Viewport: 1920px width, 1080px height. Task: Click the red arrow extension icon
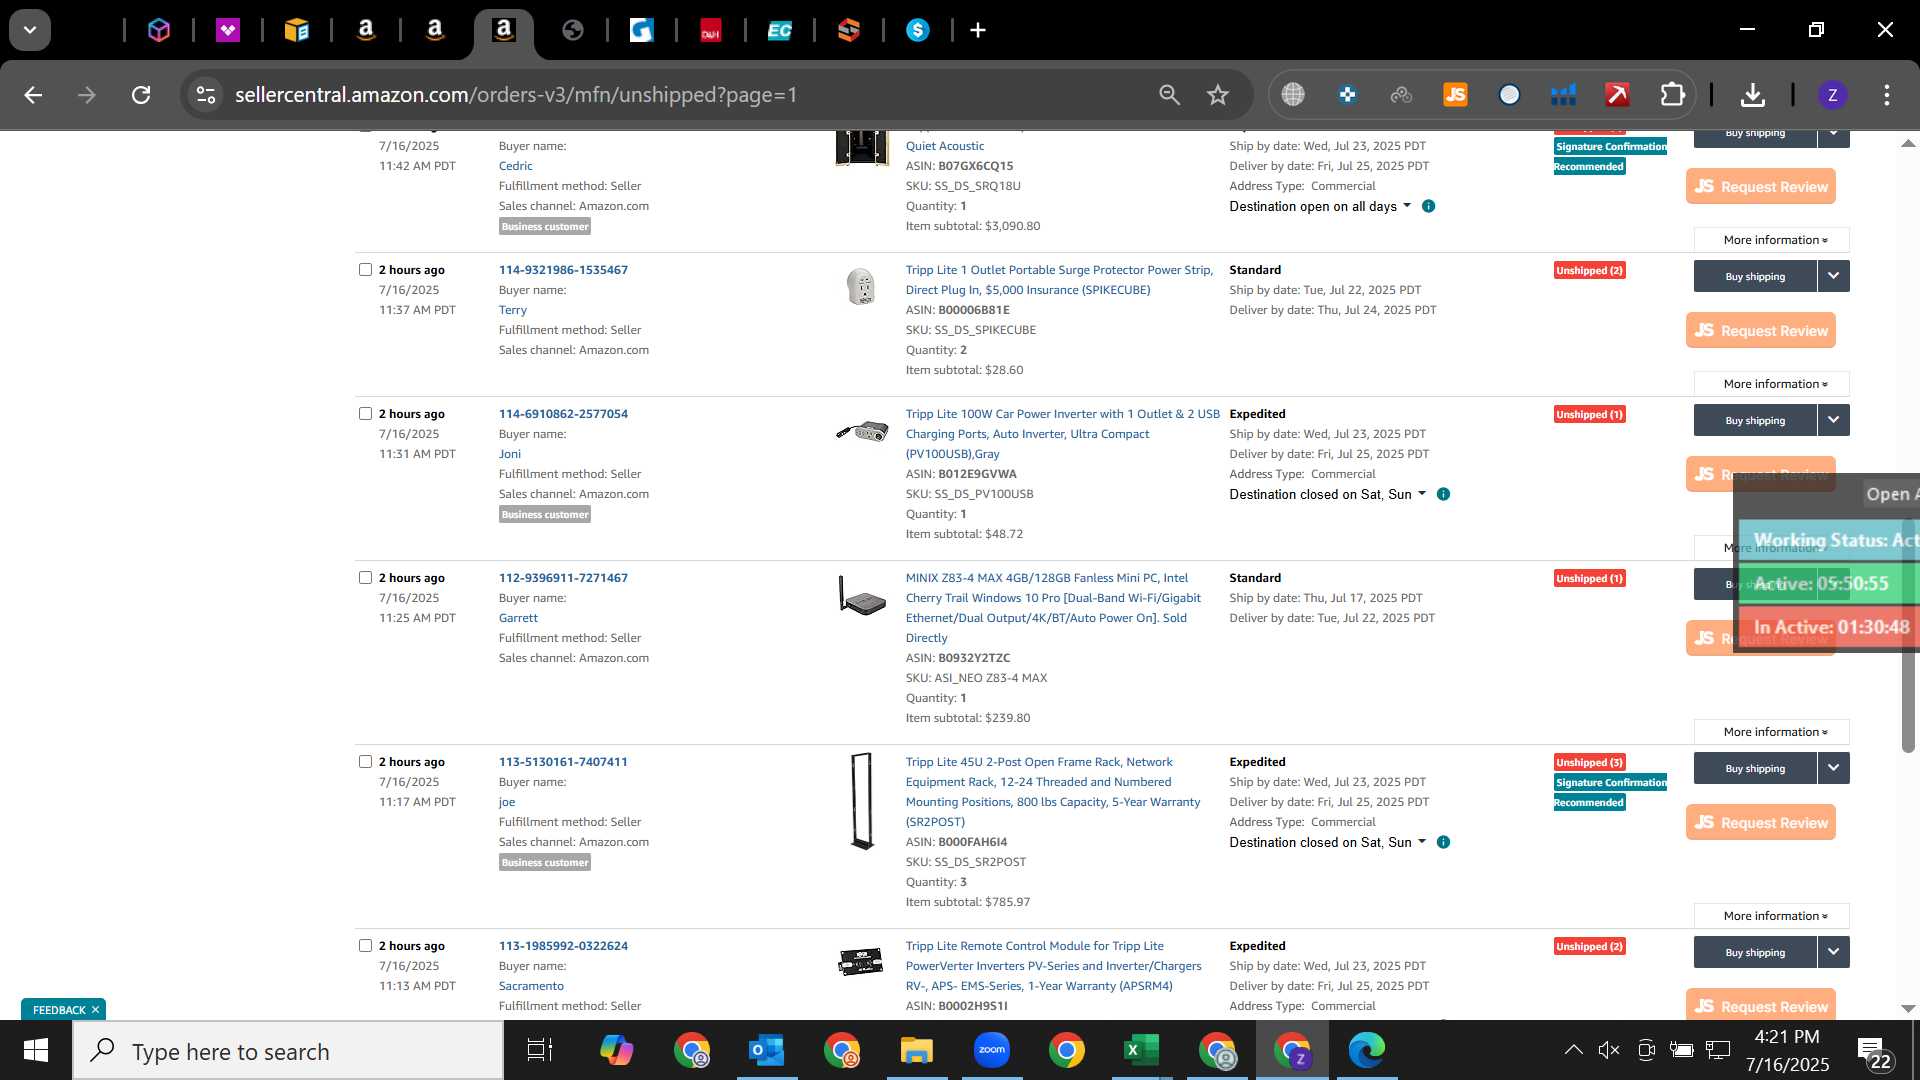point(1617,95)
